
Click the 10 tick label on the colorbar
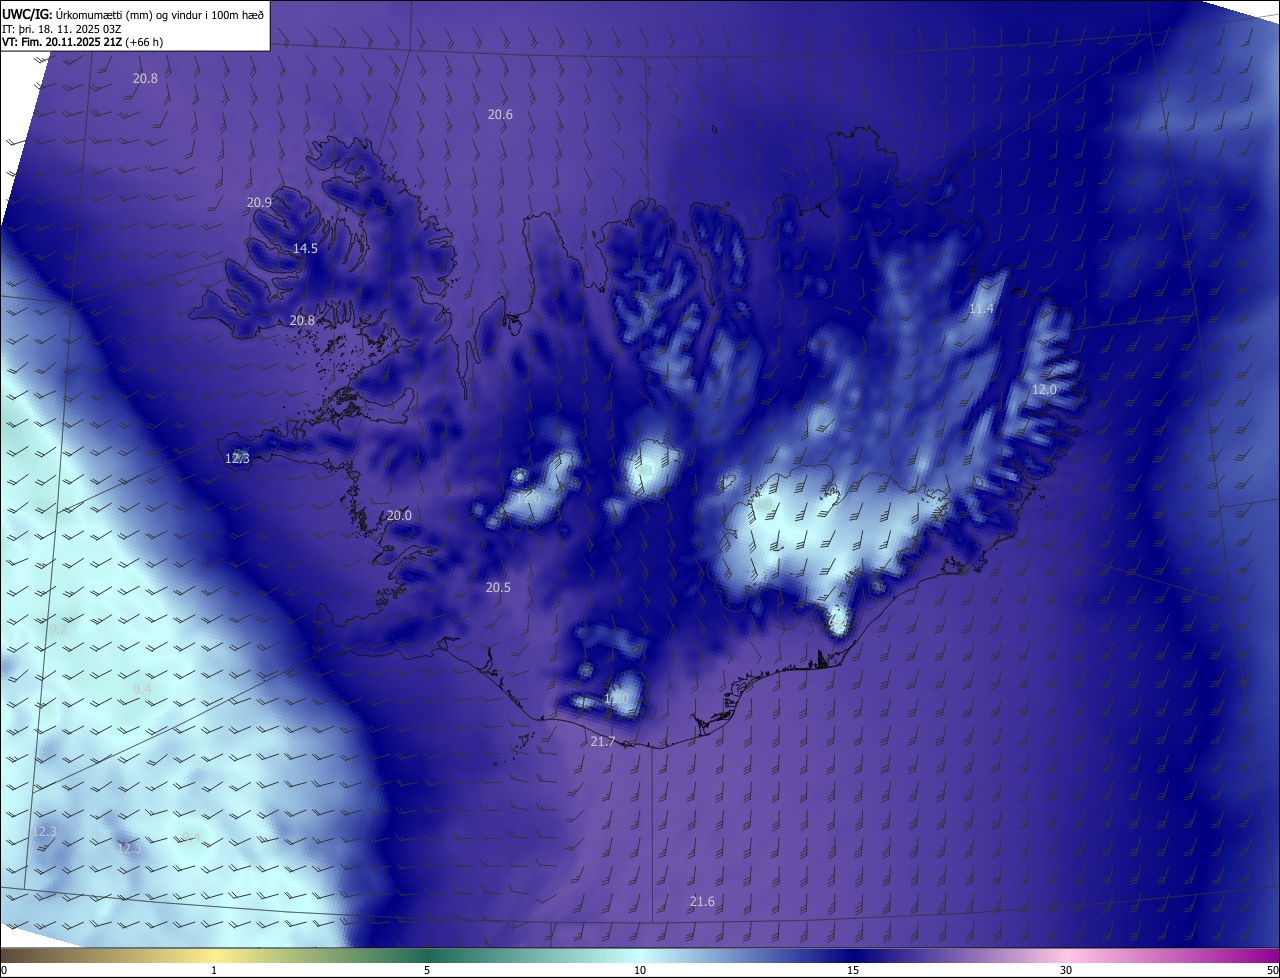pyautogui.click(x=640, y=970)
